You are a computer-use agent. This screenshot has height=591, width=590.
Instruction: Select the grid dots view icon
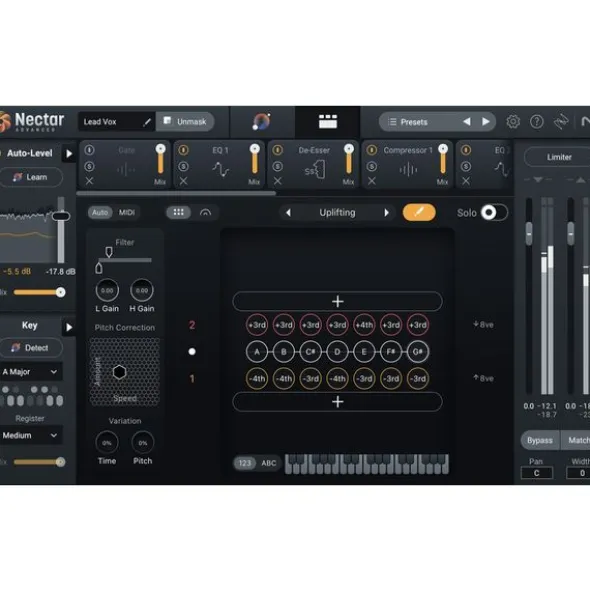tap(178, 212)
